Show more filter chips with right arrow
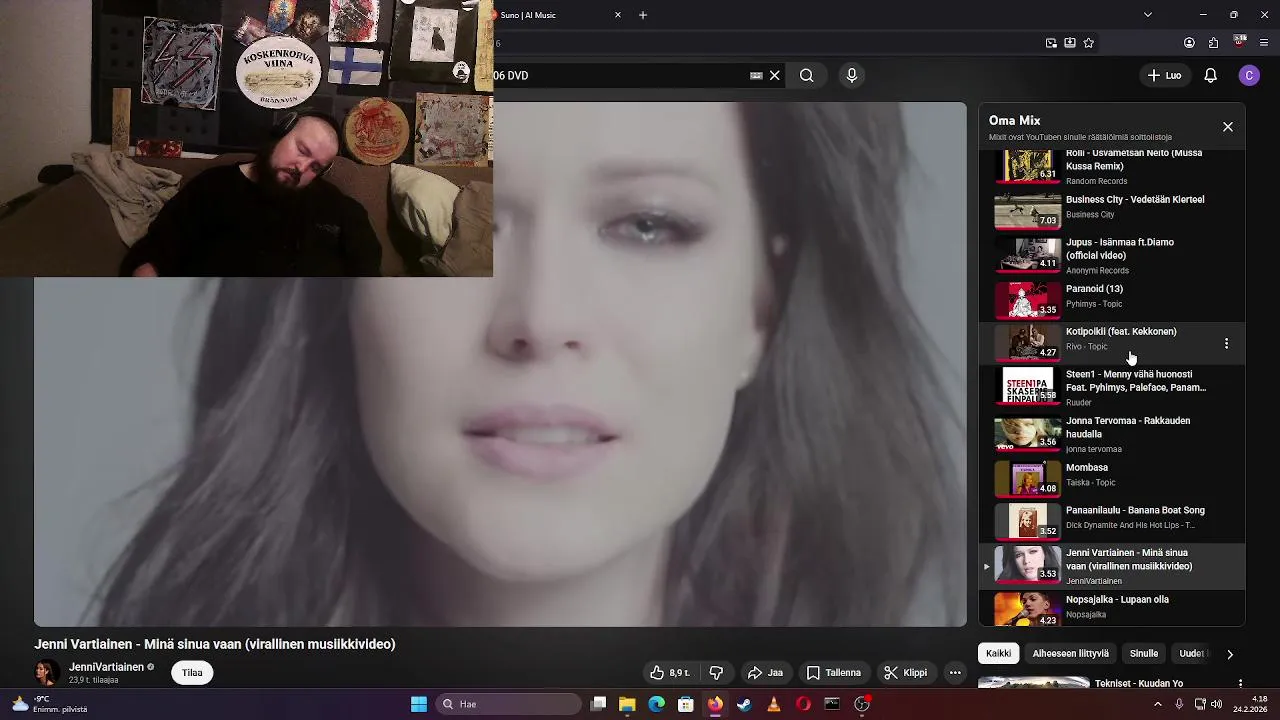Viewport: 1280px width, 720px height. tap(1230, 654)
